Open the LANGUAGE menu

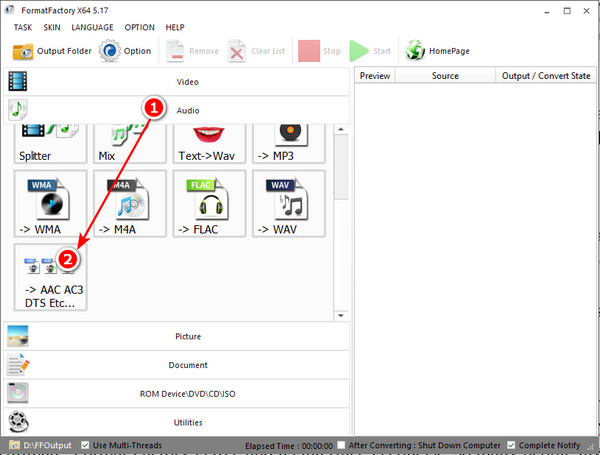click(x=92, y=28)
